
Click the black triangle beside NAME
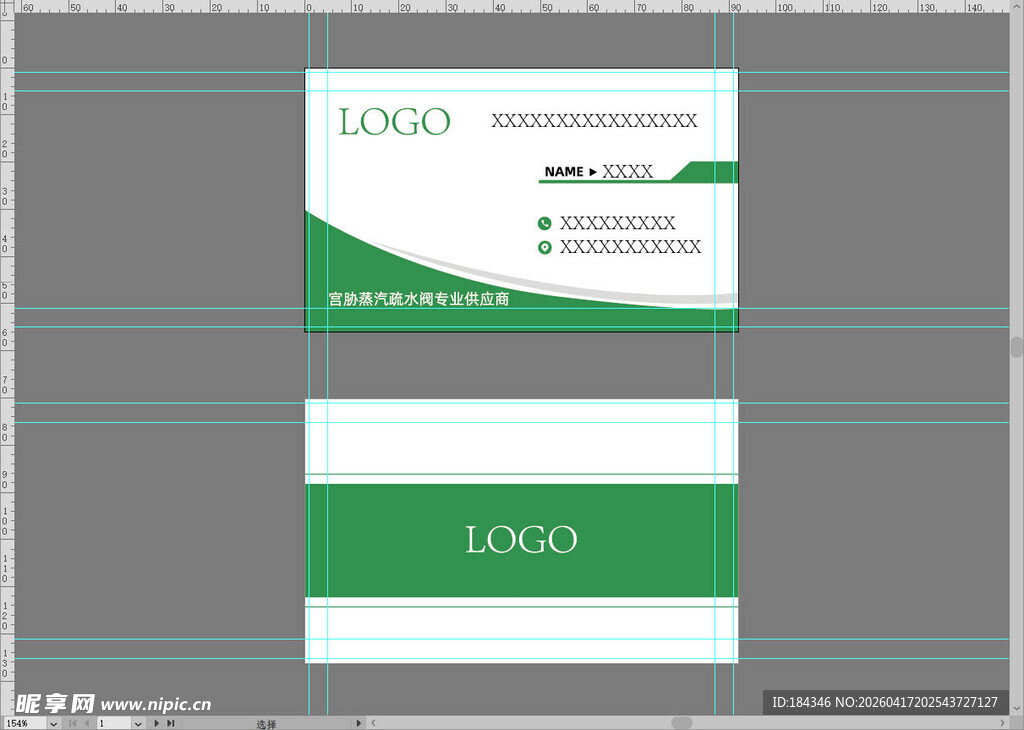pos(593,172)
